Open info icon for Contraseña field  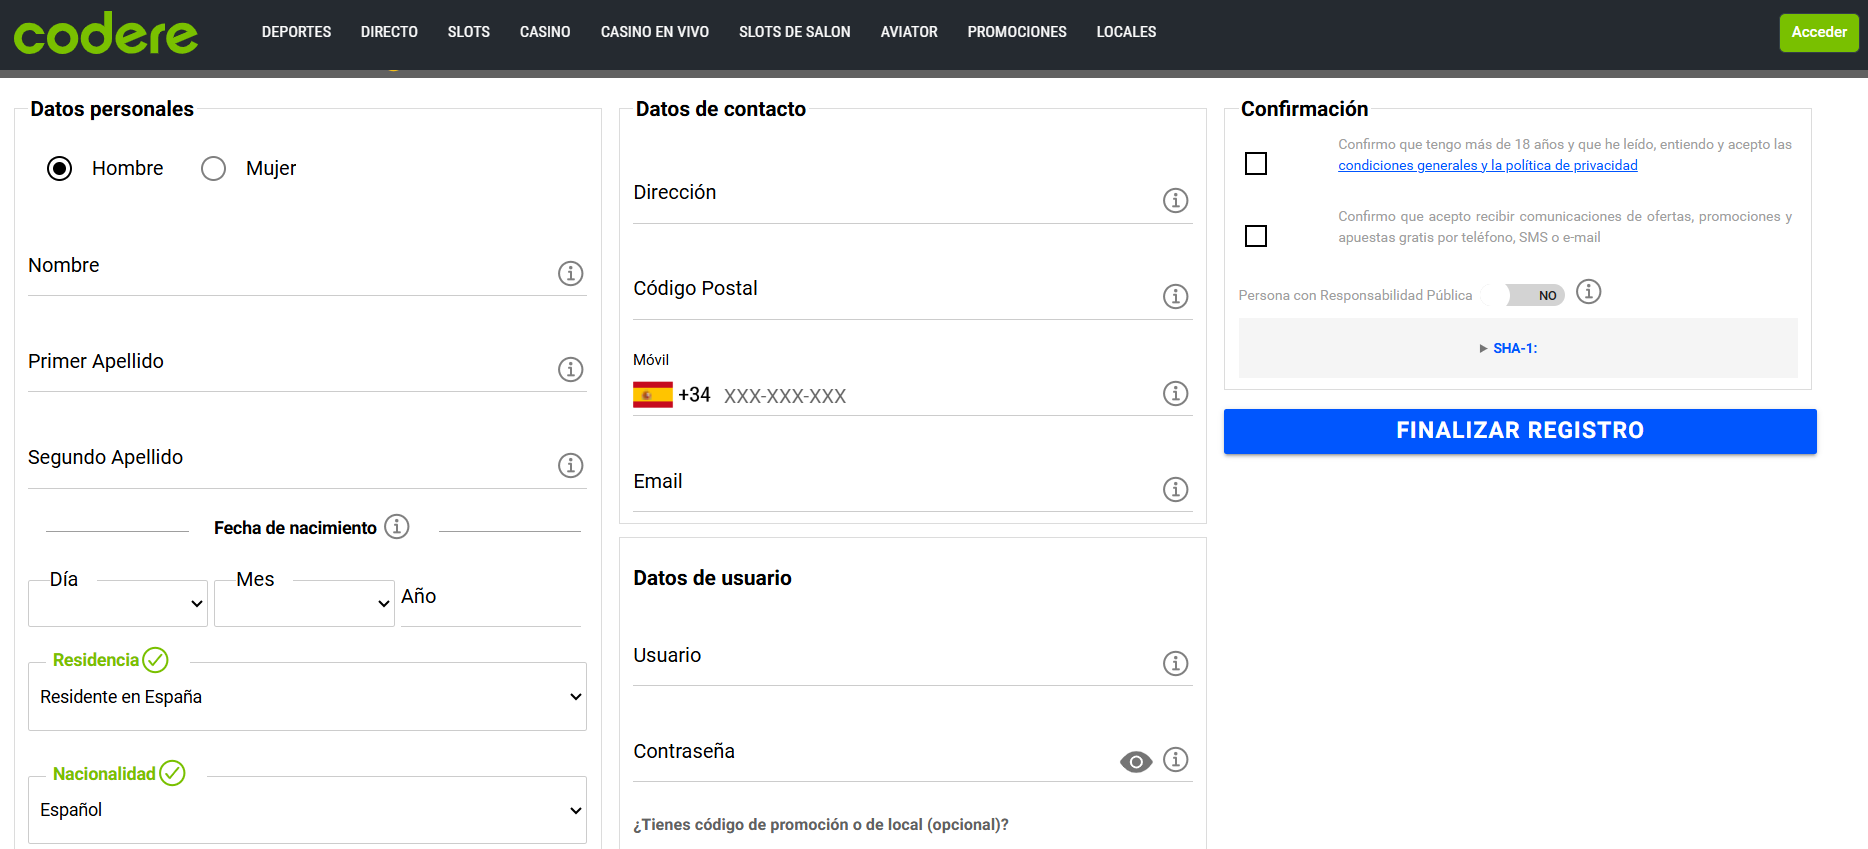pos(1175,759)
